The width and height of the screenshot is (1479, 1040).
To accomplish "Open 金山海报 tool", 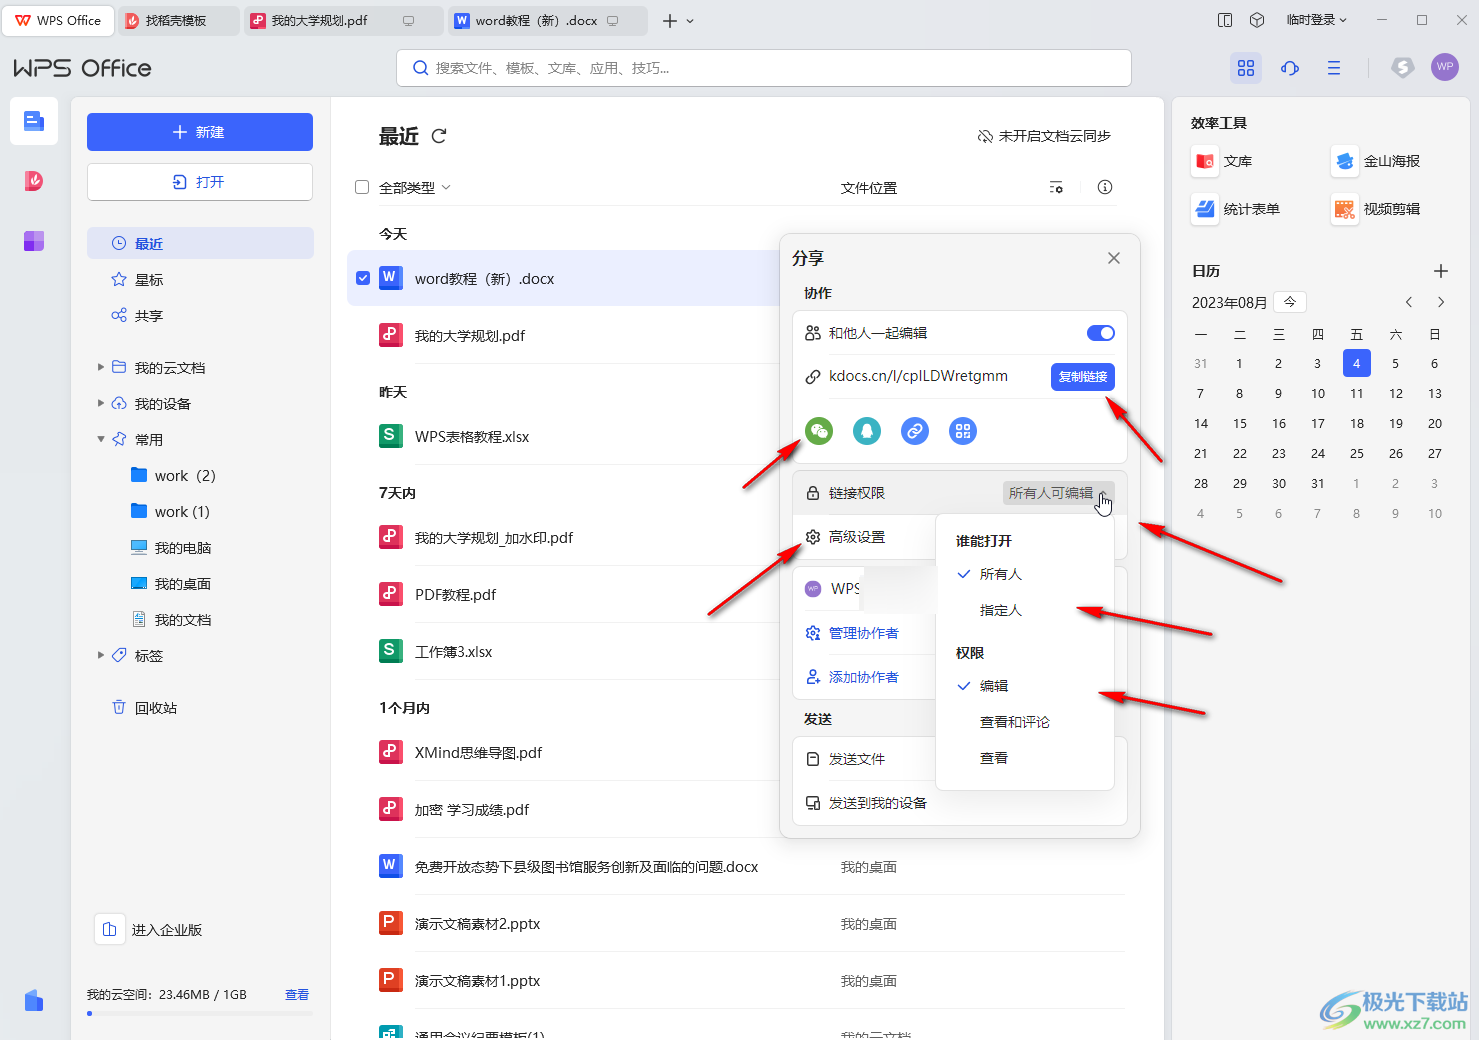I will tap(1376, 161).
